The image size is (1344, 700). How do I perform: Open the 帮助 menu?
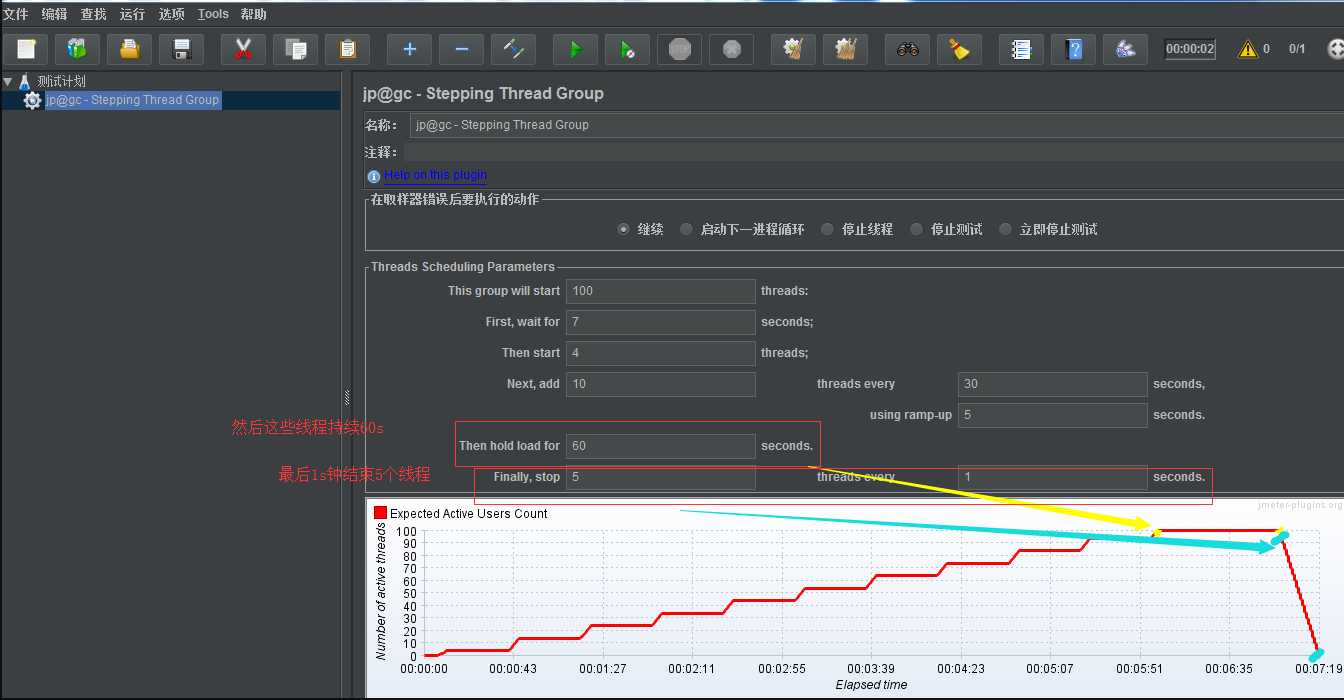254,14
